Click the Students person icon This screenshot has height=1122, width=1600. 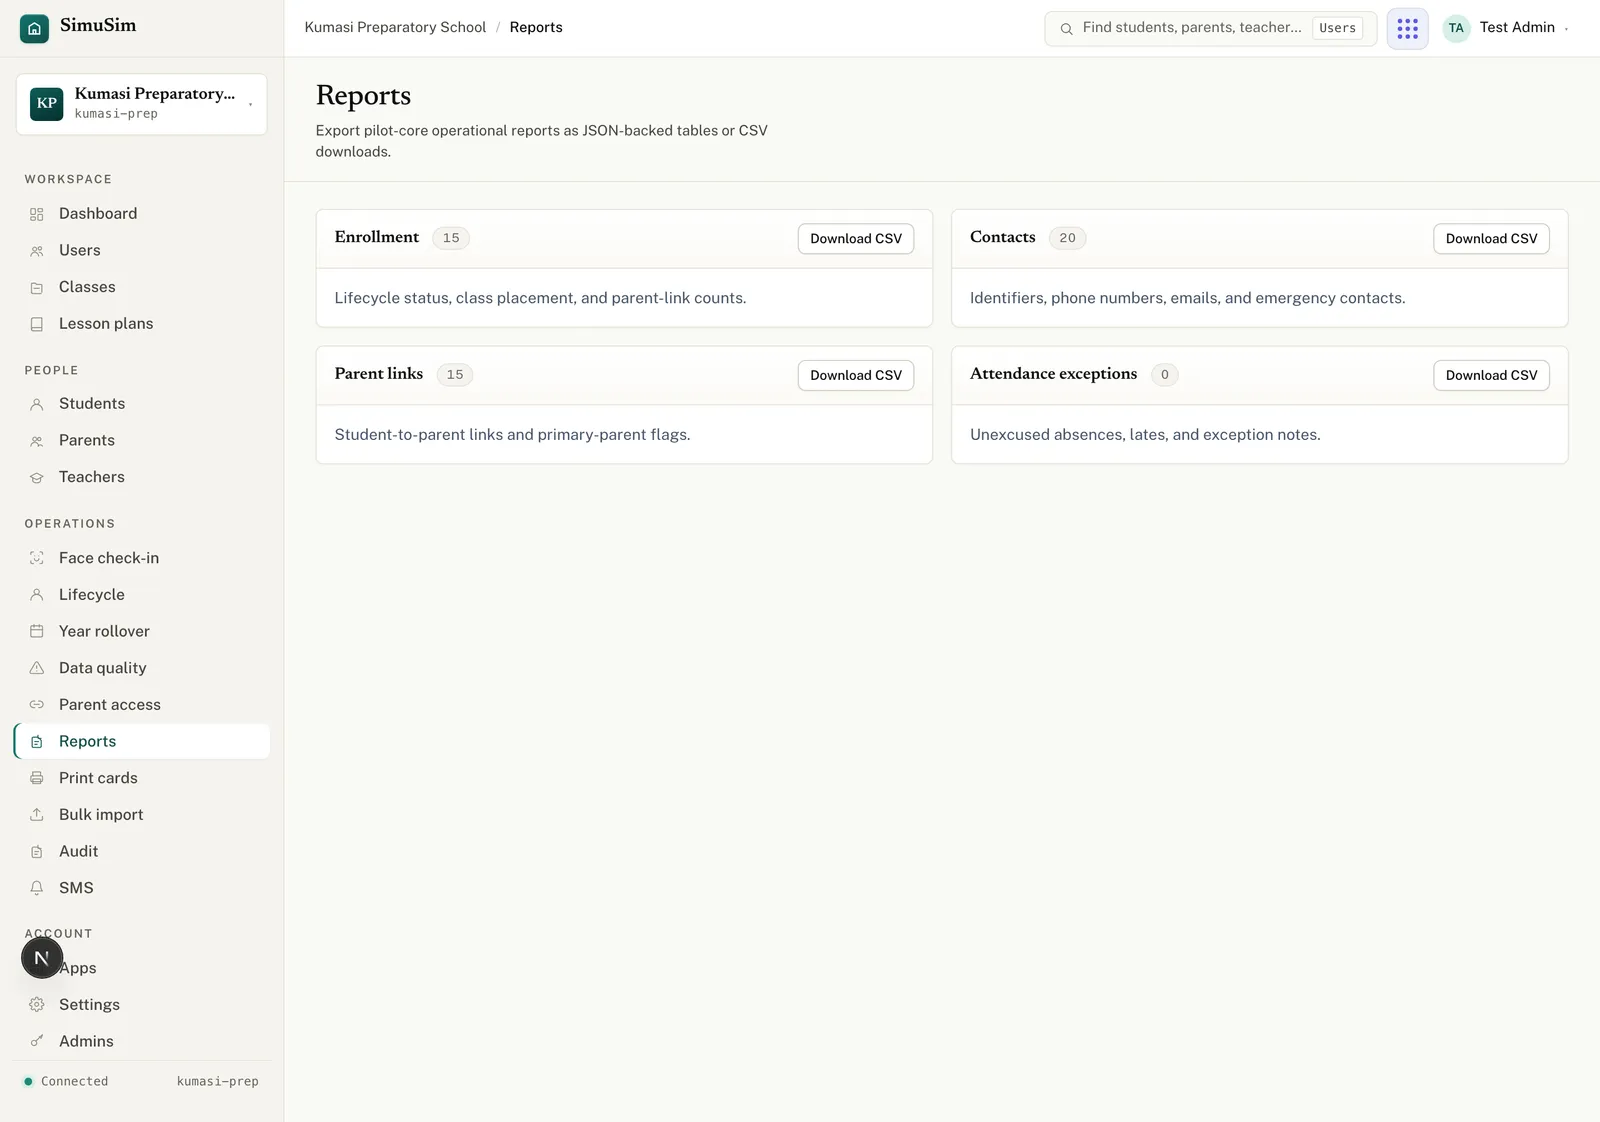[x=37, y=404]
